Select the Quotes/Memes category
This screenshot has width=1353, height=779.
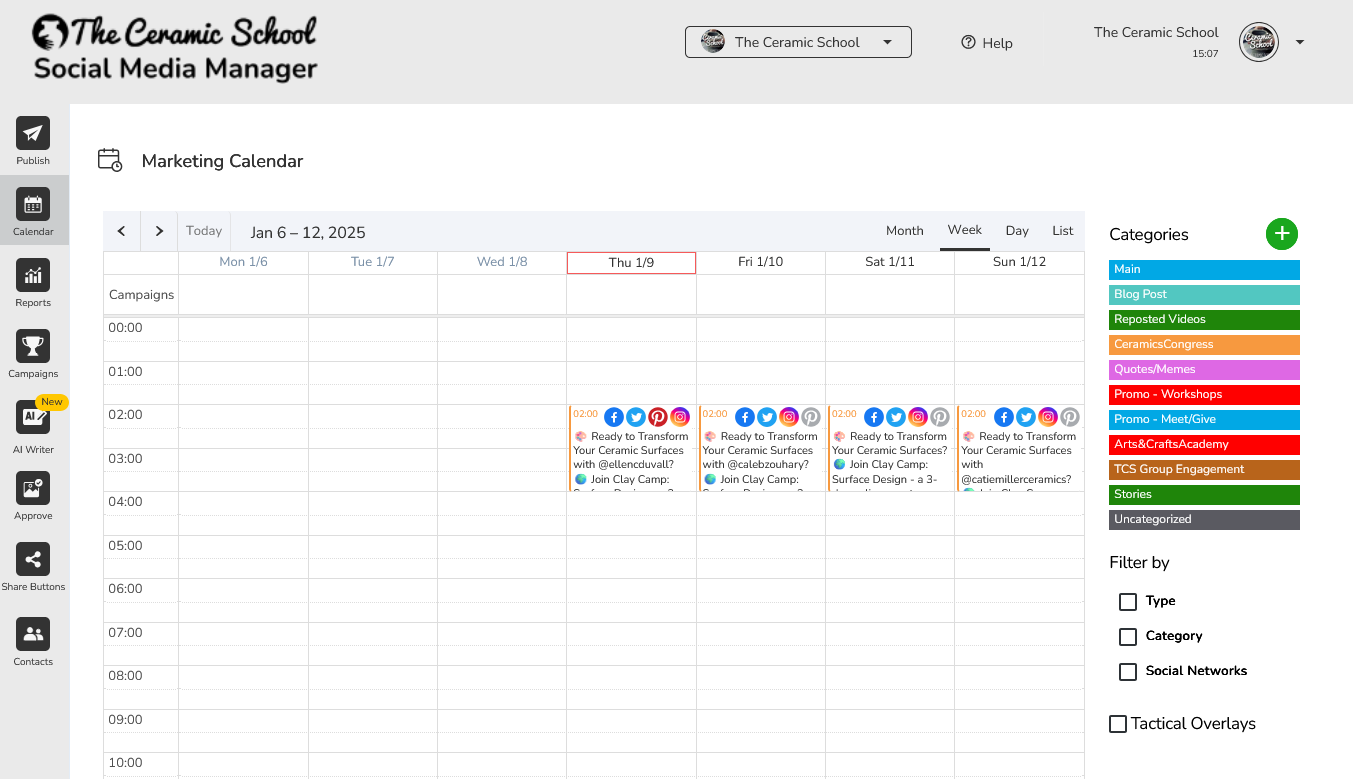click(1204, 370)
